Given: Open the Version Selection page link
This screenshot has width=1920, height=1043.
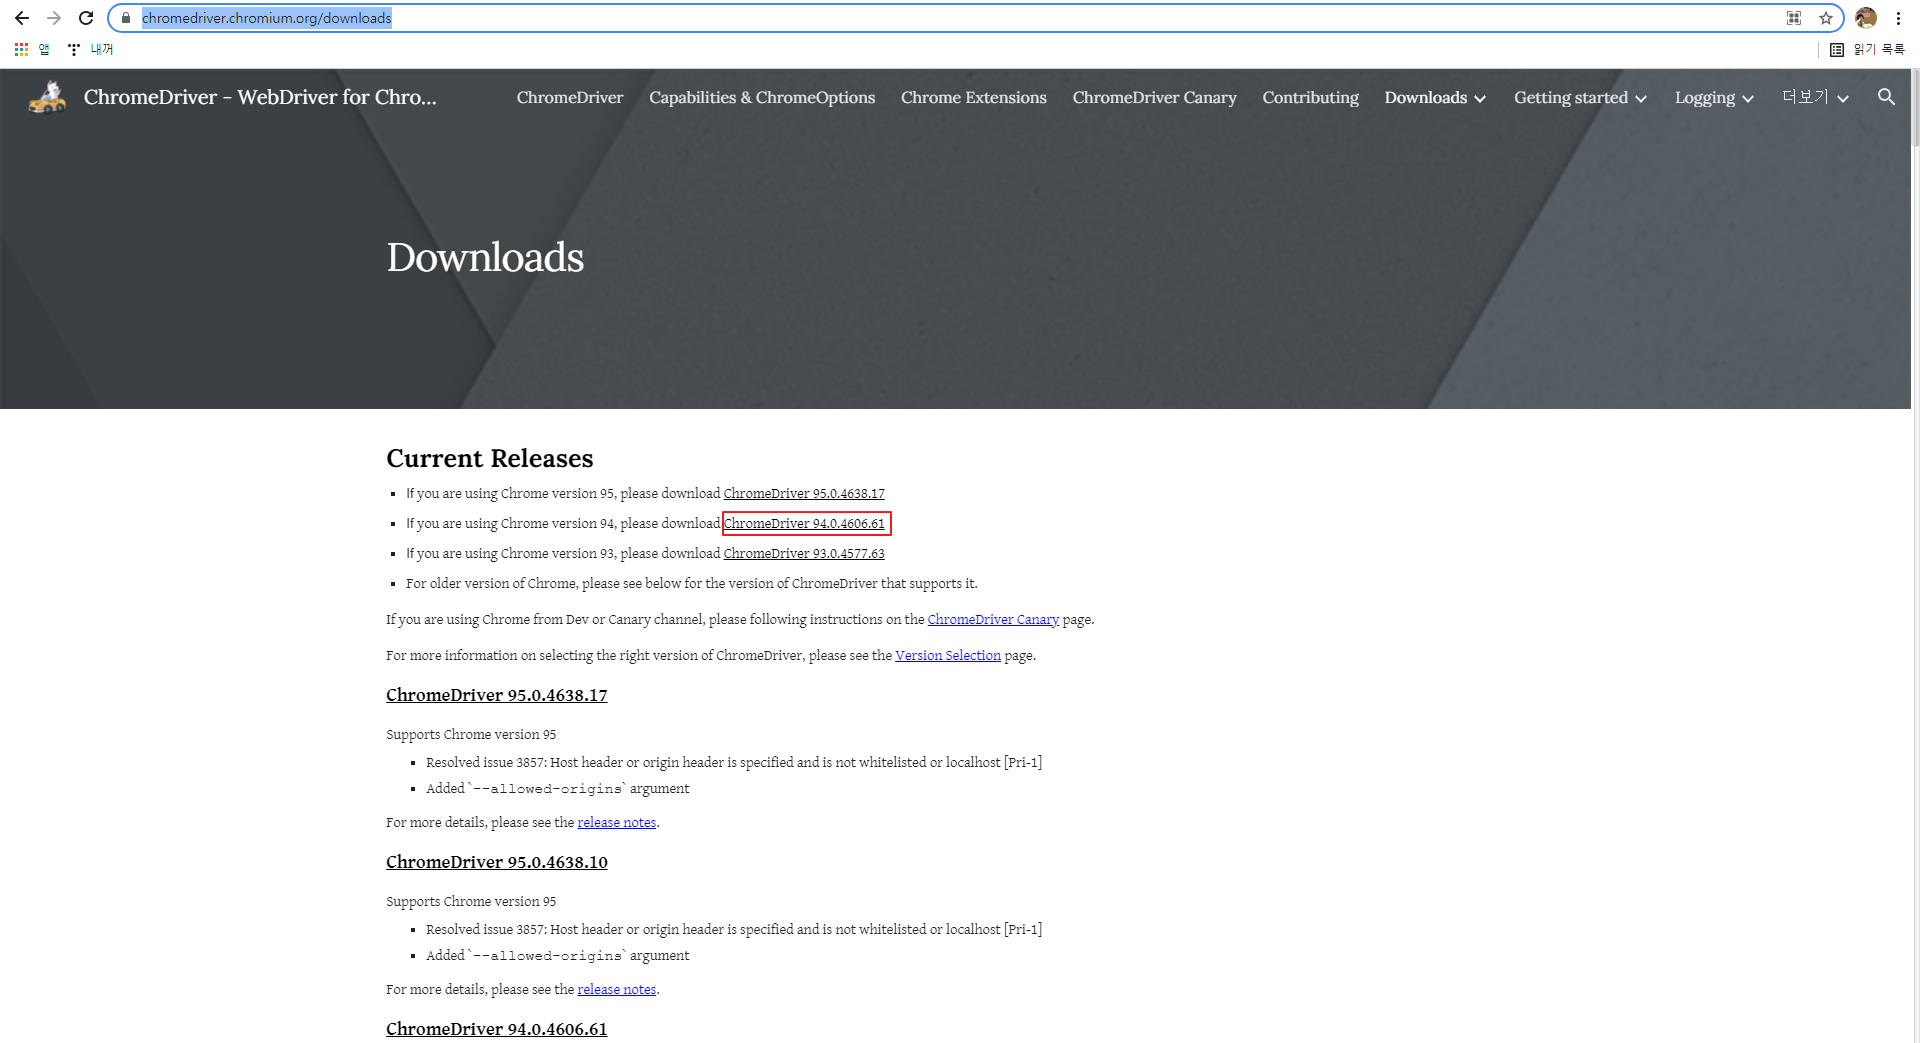Looking at the screenshot, I should [x=948, y=655].
